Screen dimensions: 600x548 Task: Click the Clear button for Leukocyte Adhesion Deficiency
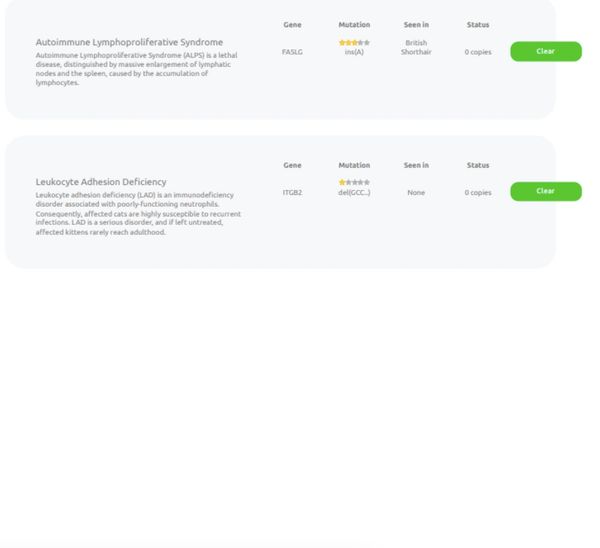point(545,191)
